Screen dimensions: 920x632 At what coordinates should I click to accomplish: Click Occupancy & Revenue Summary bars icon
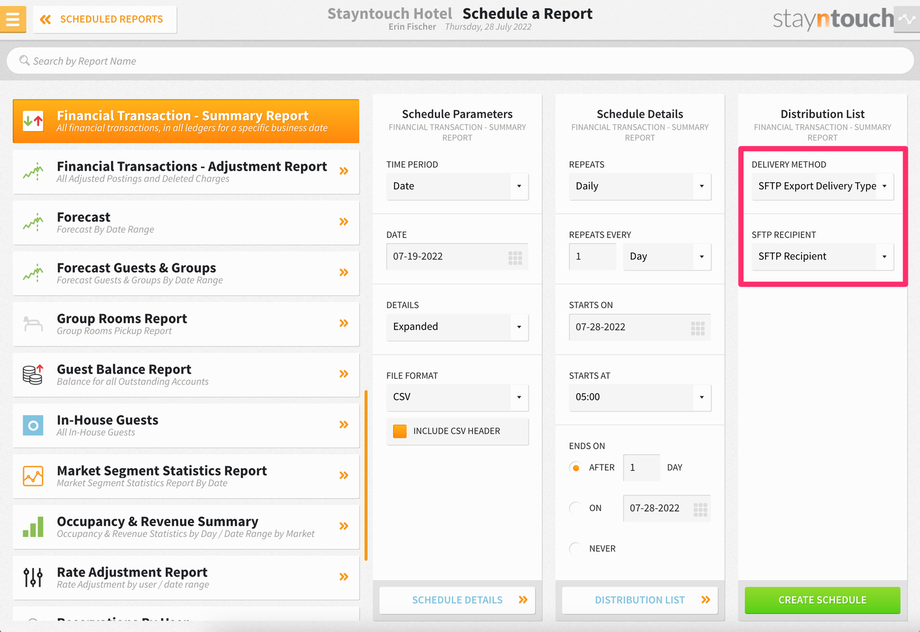click(x=33, y=527)
